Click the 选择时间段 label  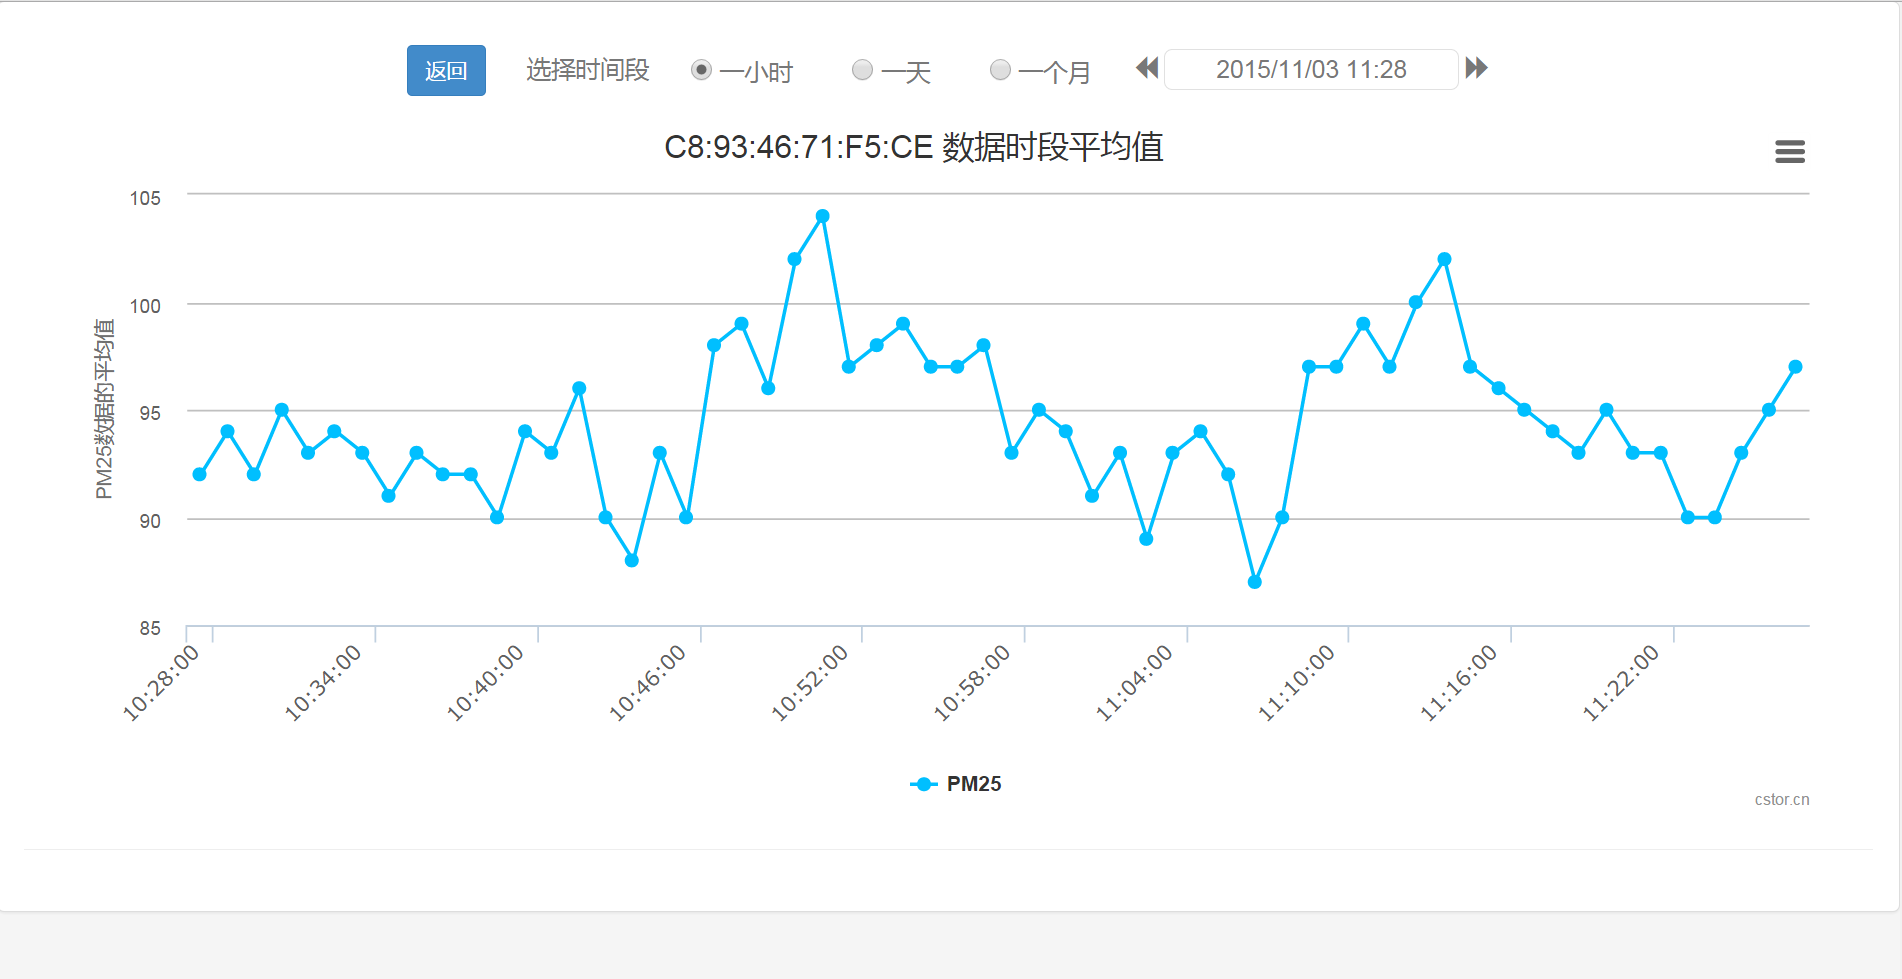tap(587, 70)
